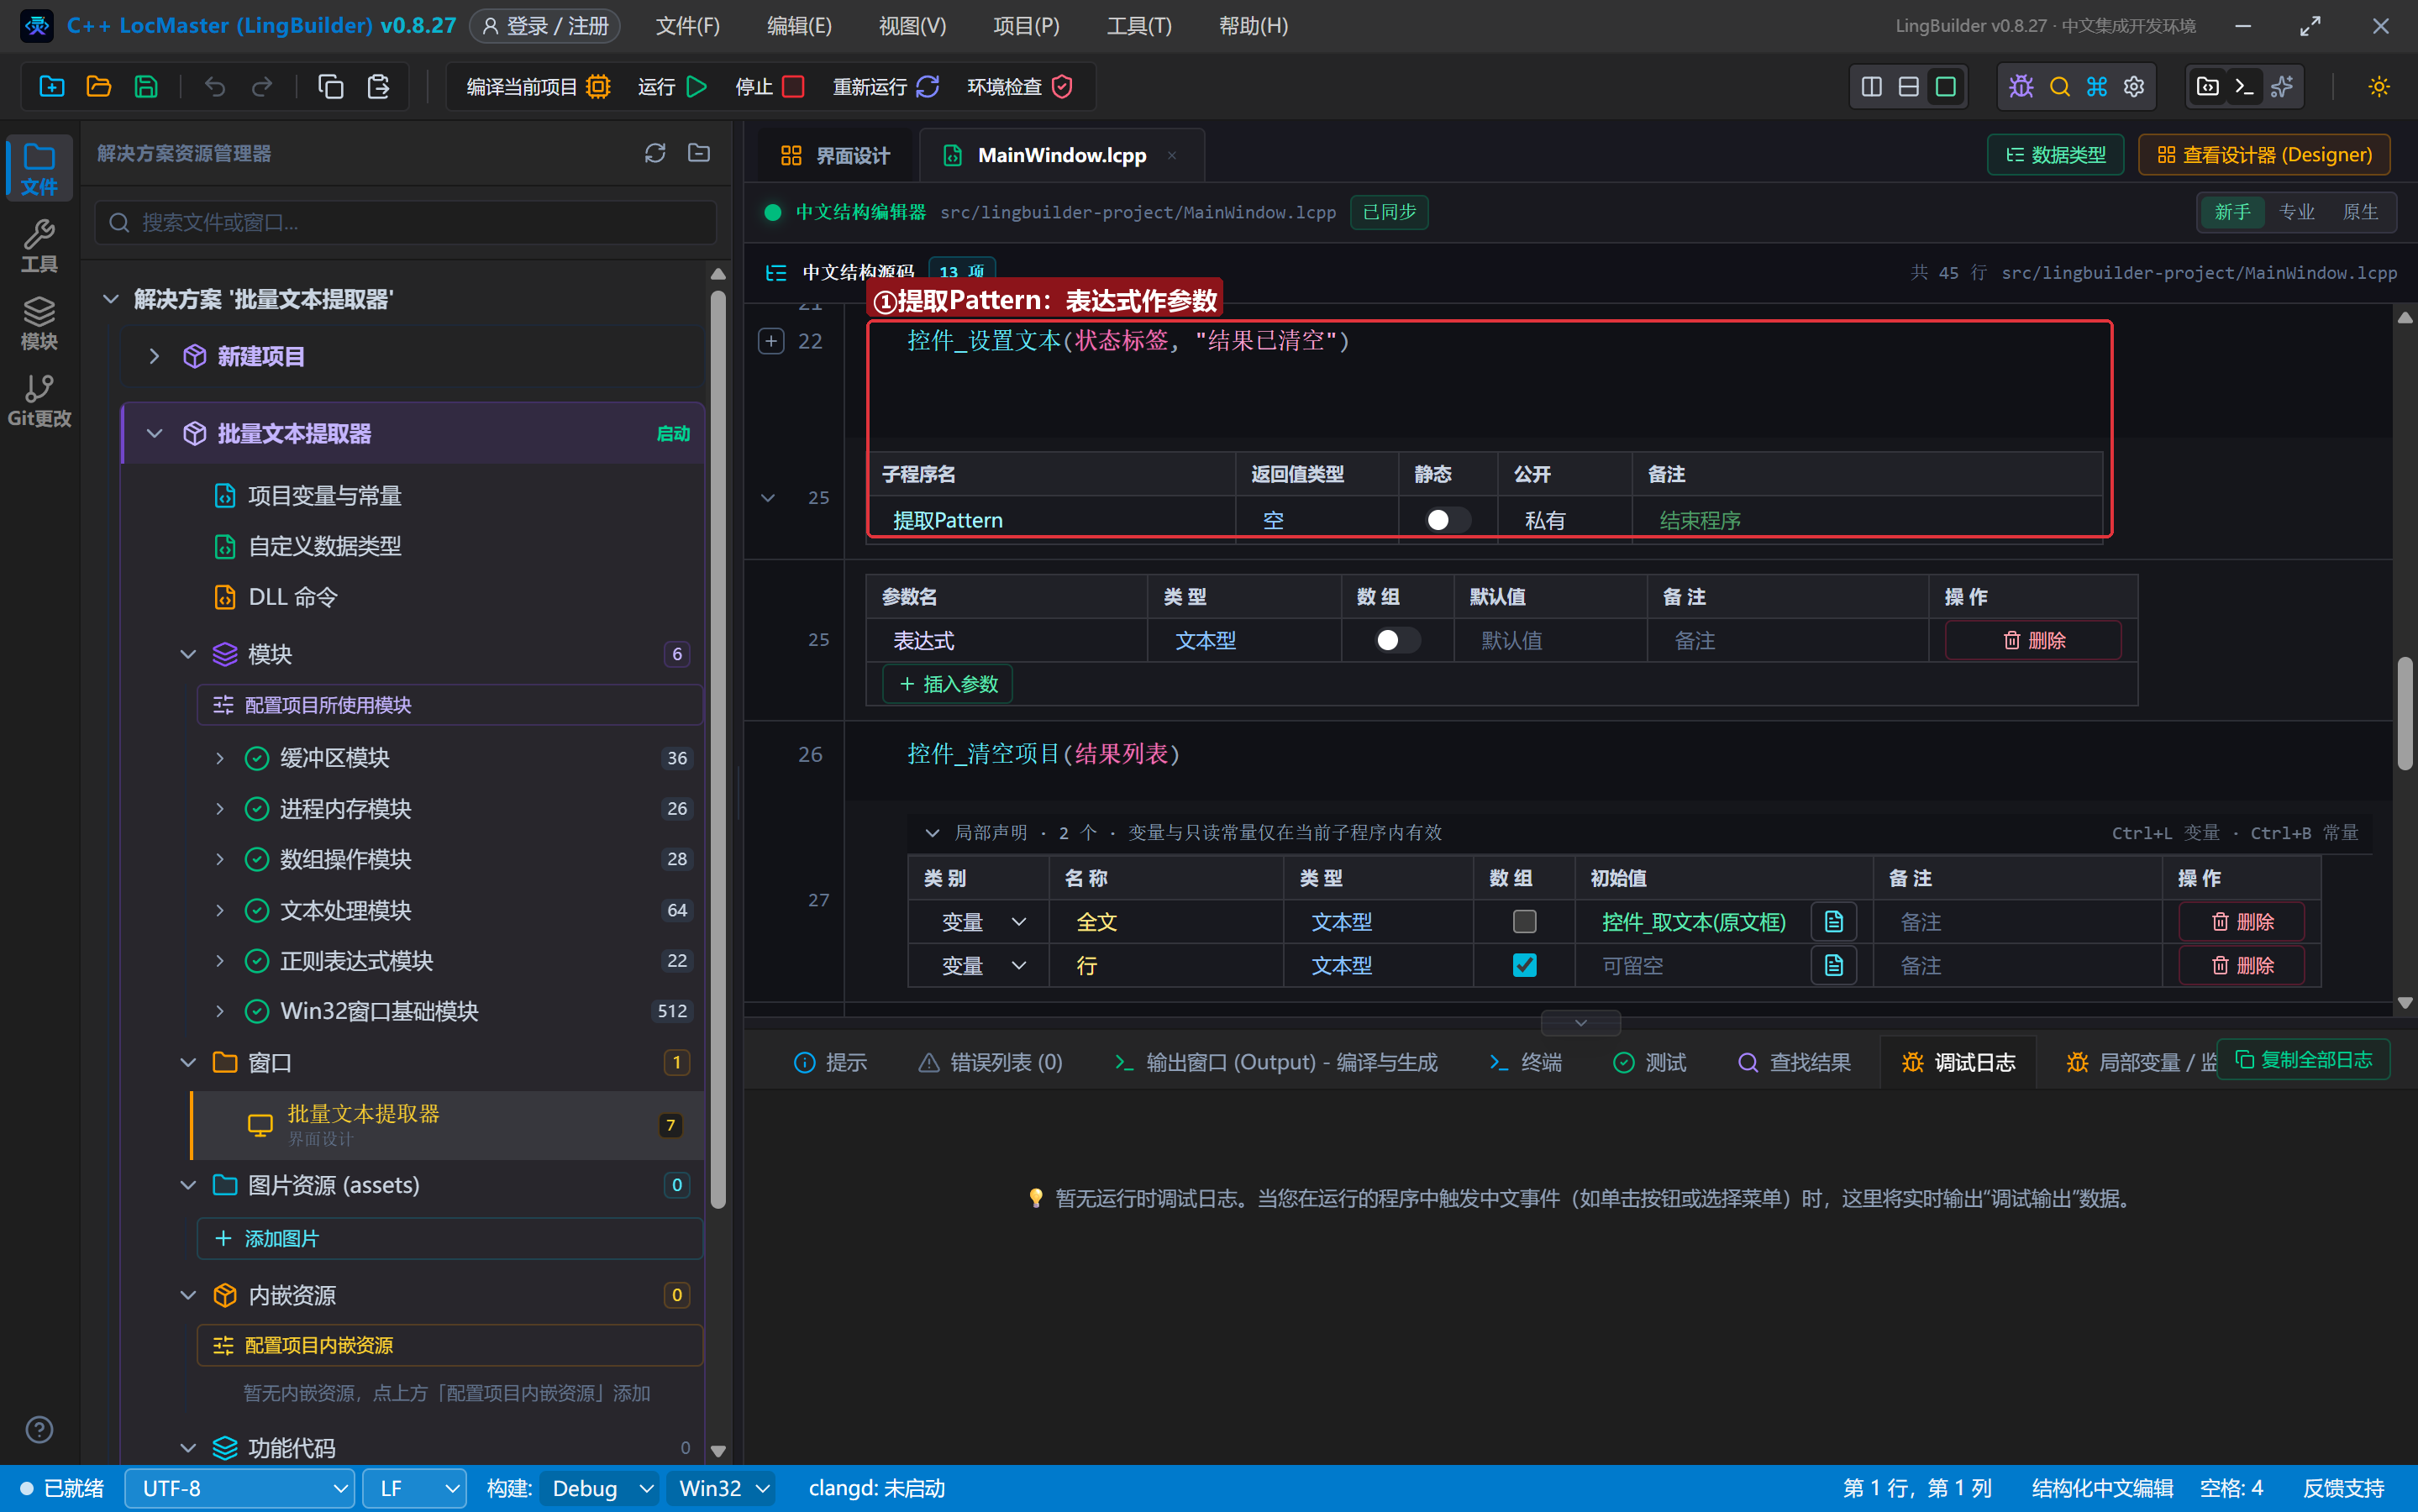This screenshot has height=1512, width=2418.
Task: Select the split vertical layout icon
Action: tap(1872, 87)
